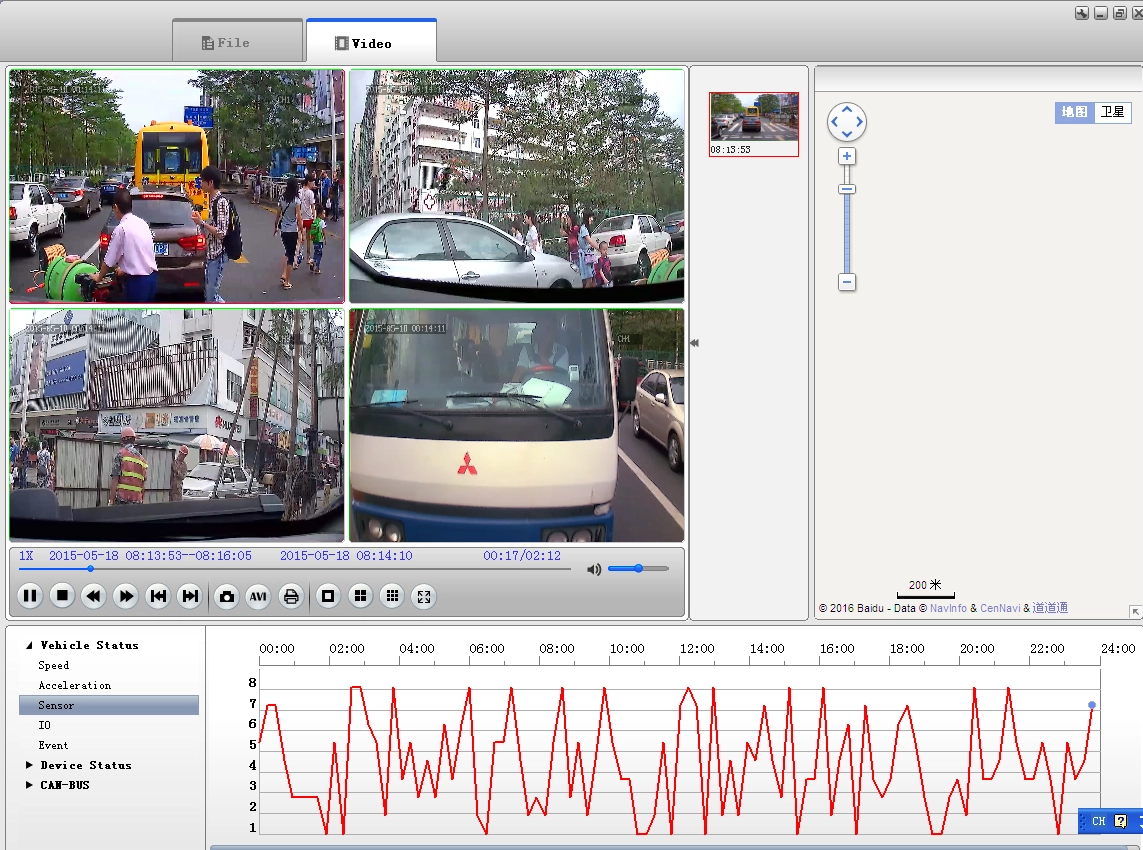The image size is (1143, 850).
Task: Take a snapshot with camera icon
Action: 227,596
